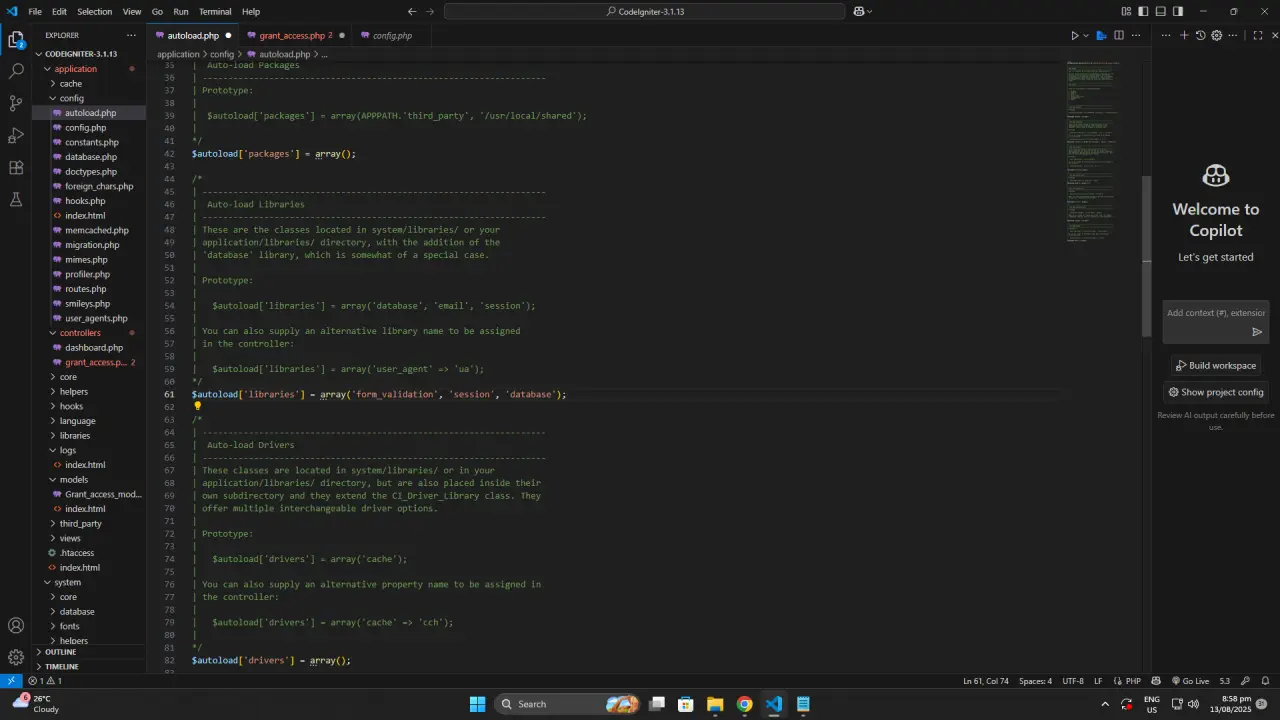Open routes.php in the explorer
Viewport: 1280px width, 720px height.
pyautogui.click(x=86, y=289)
